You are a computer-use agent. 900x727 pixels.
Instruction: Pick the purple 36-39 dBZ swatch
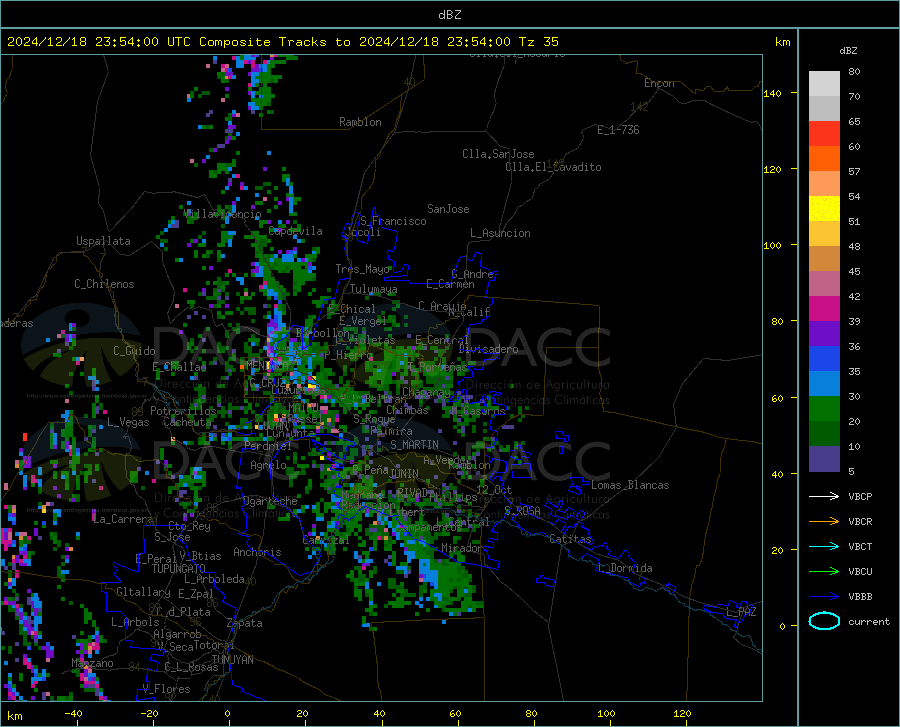[x=824, y=334]
